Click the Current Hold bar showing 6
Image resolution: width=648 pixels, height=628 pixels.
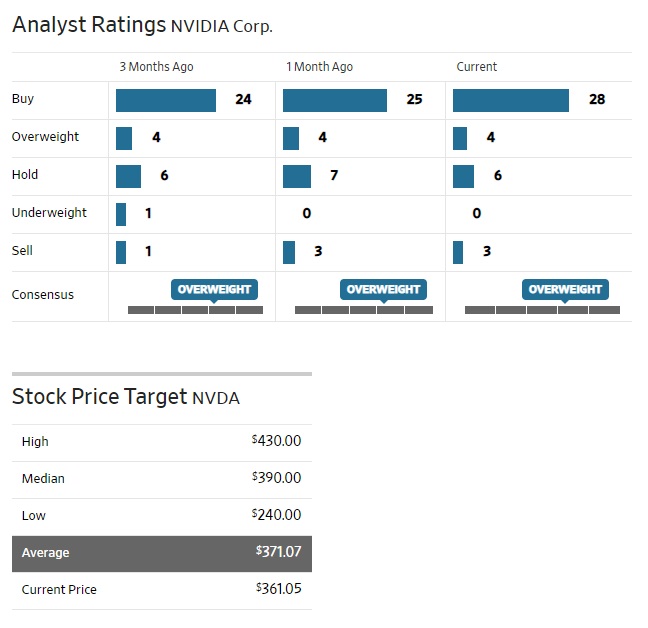click(x=463, y=176)
